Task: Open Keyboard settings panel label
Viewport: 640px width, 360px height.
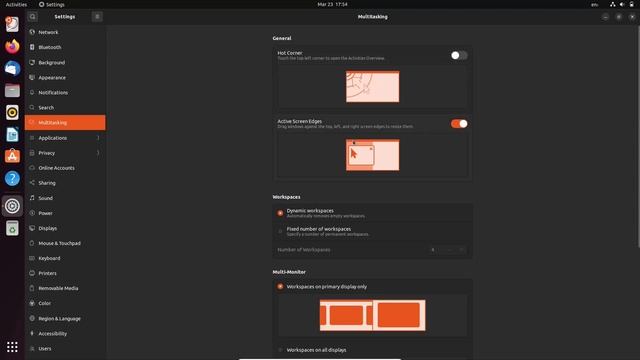Action: point(49,258)
